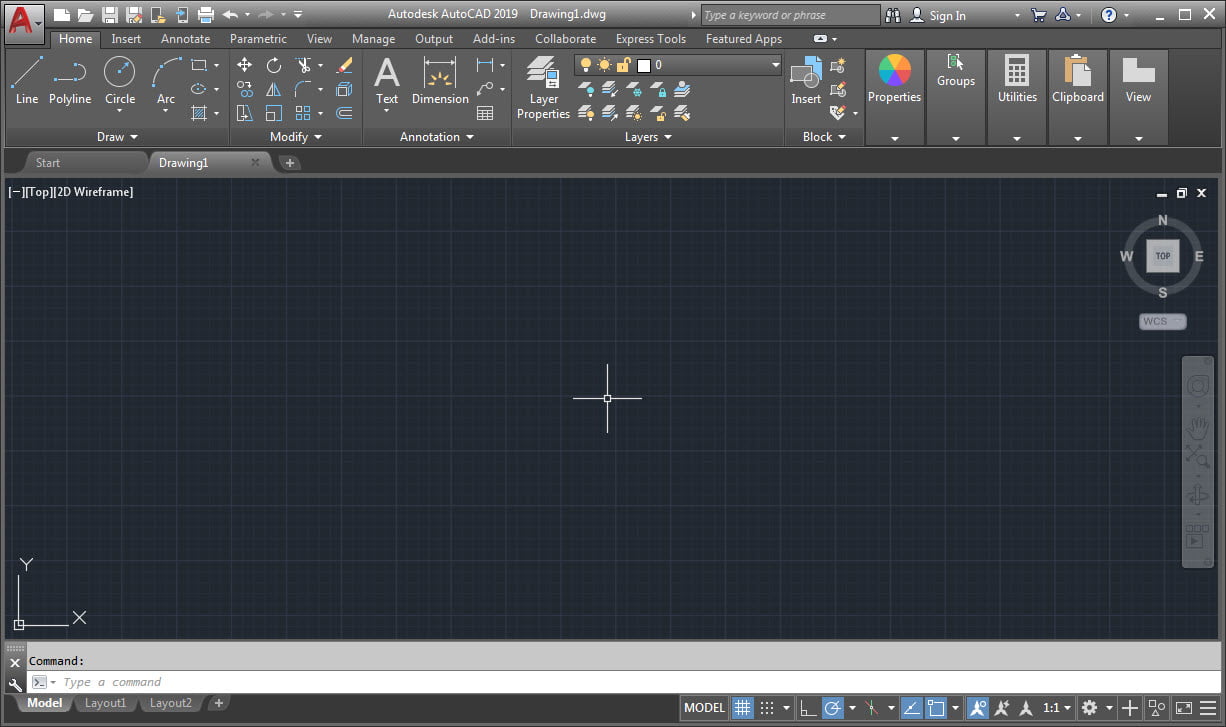Expand the Layers panel

click(648, 137)
